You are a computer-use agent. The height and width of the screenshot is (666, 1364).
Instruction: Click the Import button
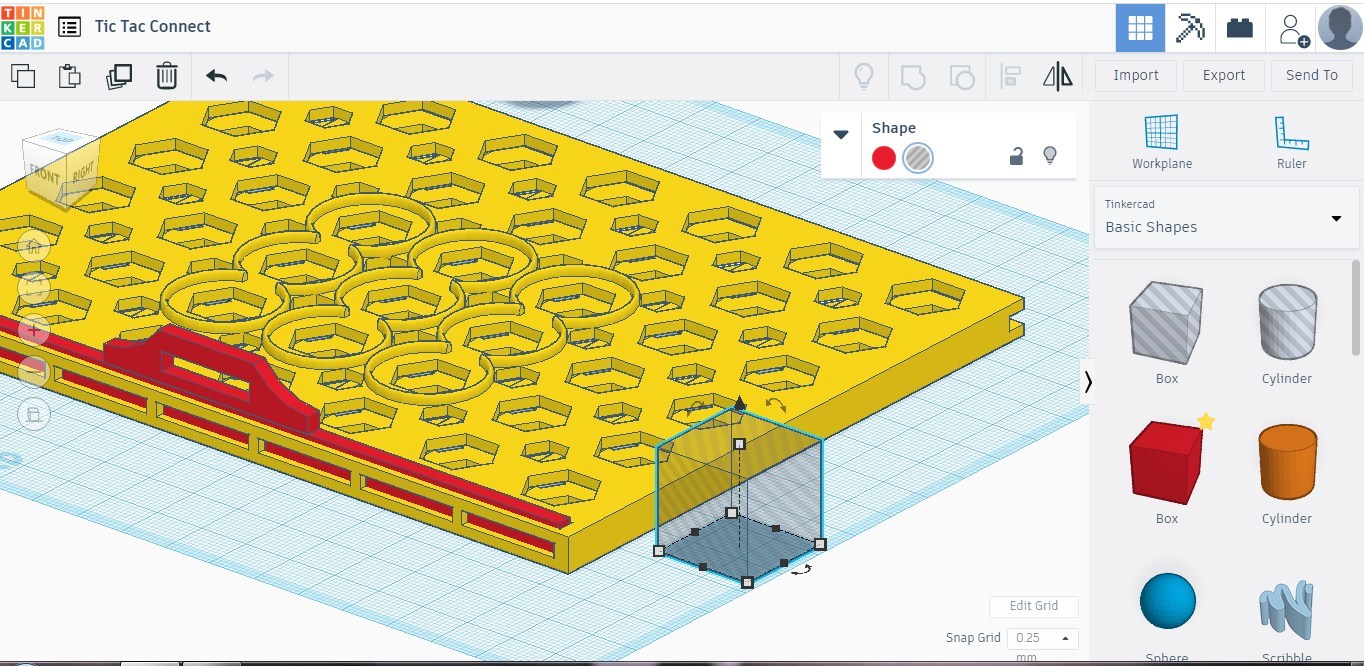(1136, 75)
